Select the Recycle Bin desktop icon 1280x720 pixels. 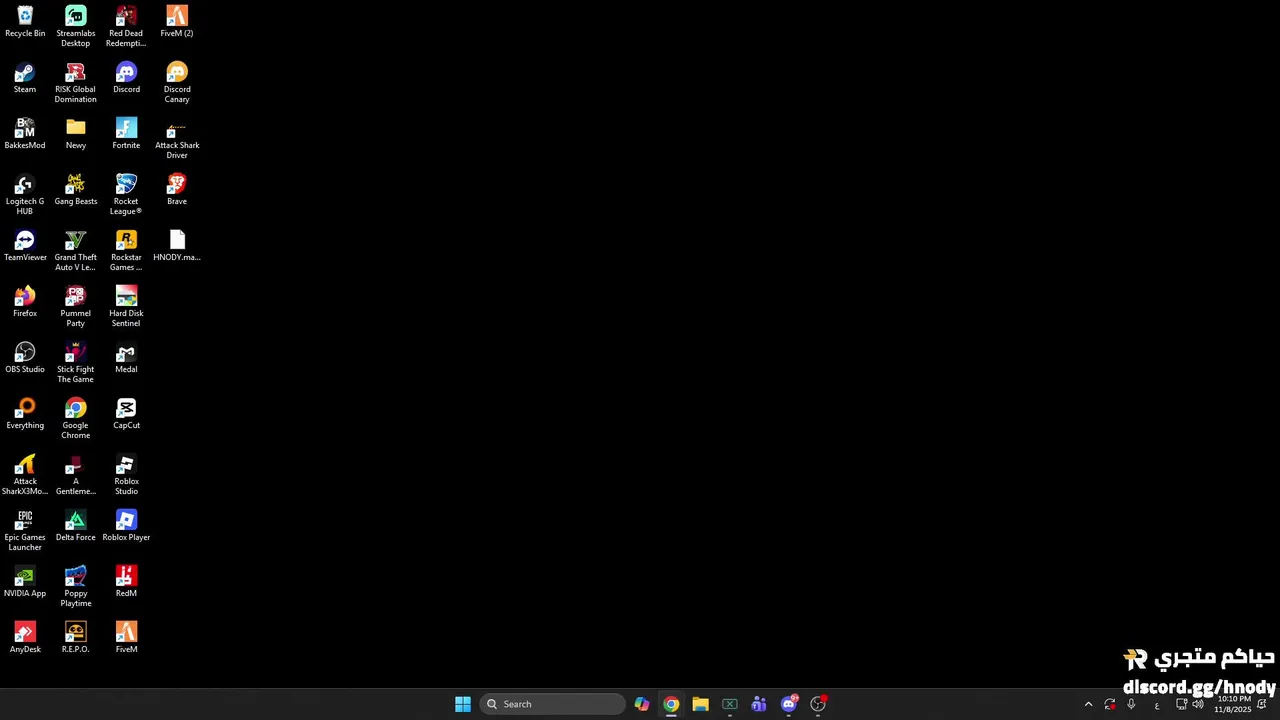tap(25, 22)
